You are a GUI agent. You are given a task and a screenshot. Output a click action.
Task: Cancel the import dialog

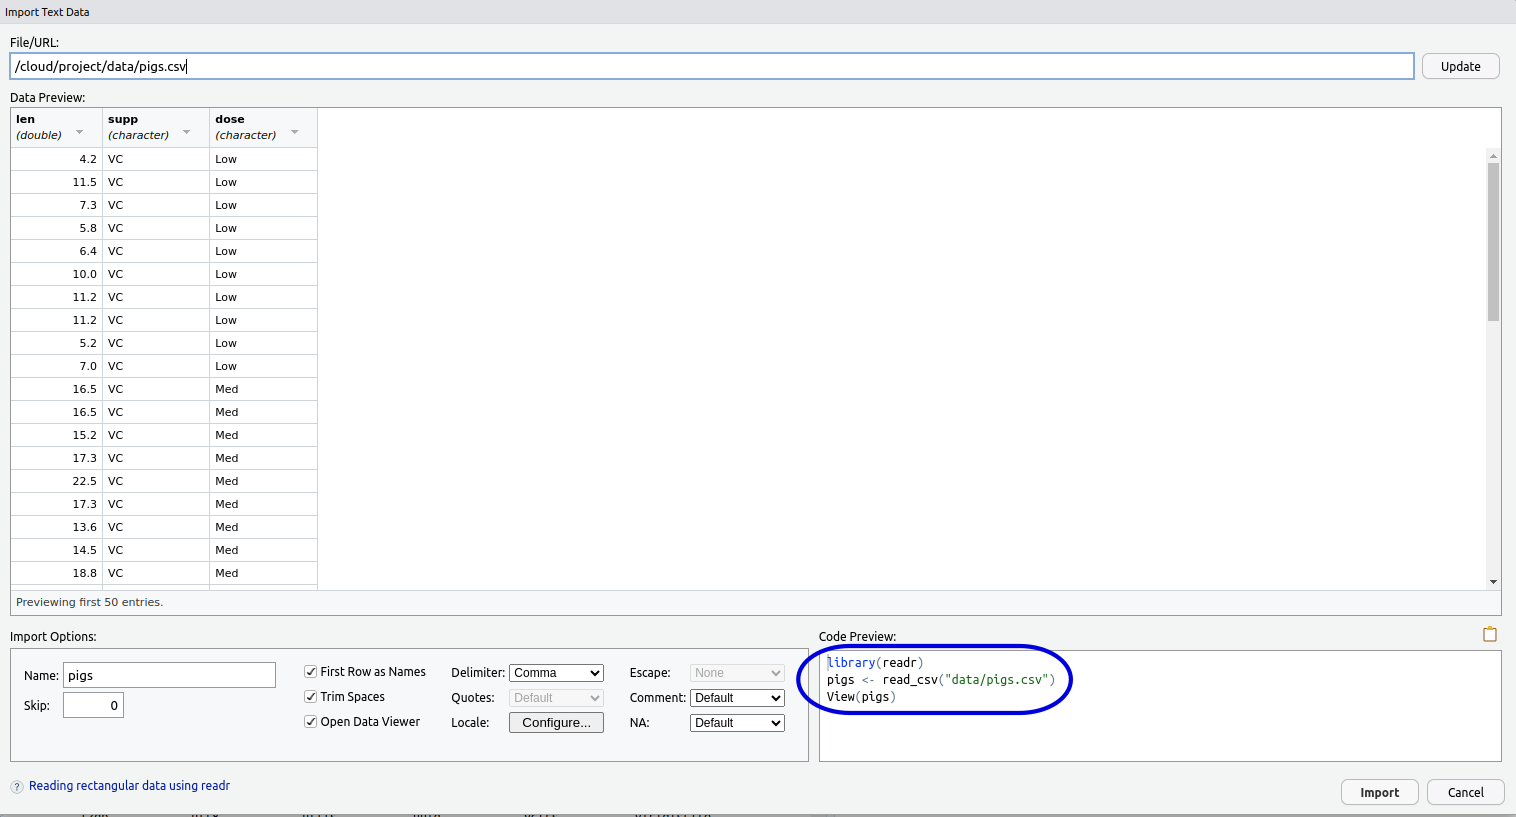coord(1465,792)
